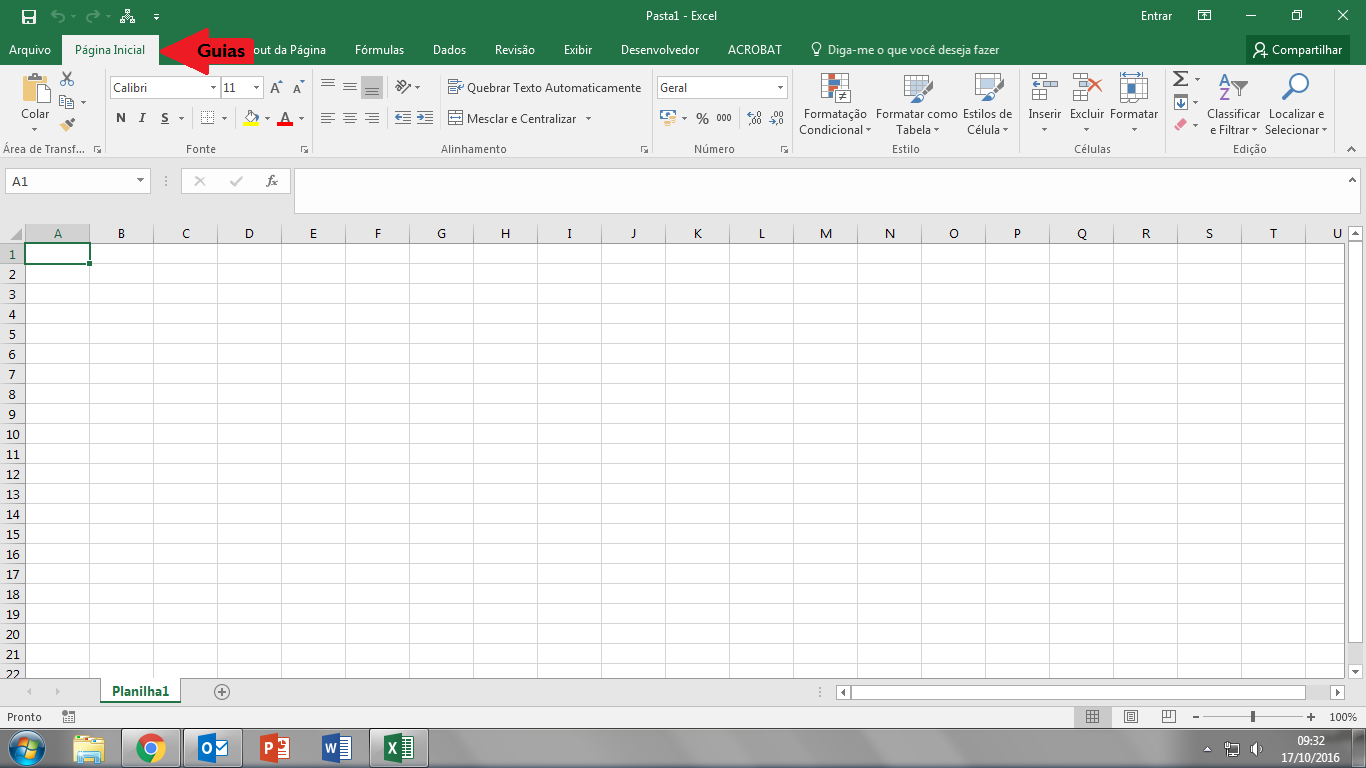Click the insert function fx icon
The width and height of the screenshot is (1366, 768).
(271, 181)
